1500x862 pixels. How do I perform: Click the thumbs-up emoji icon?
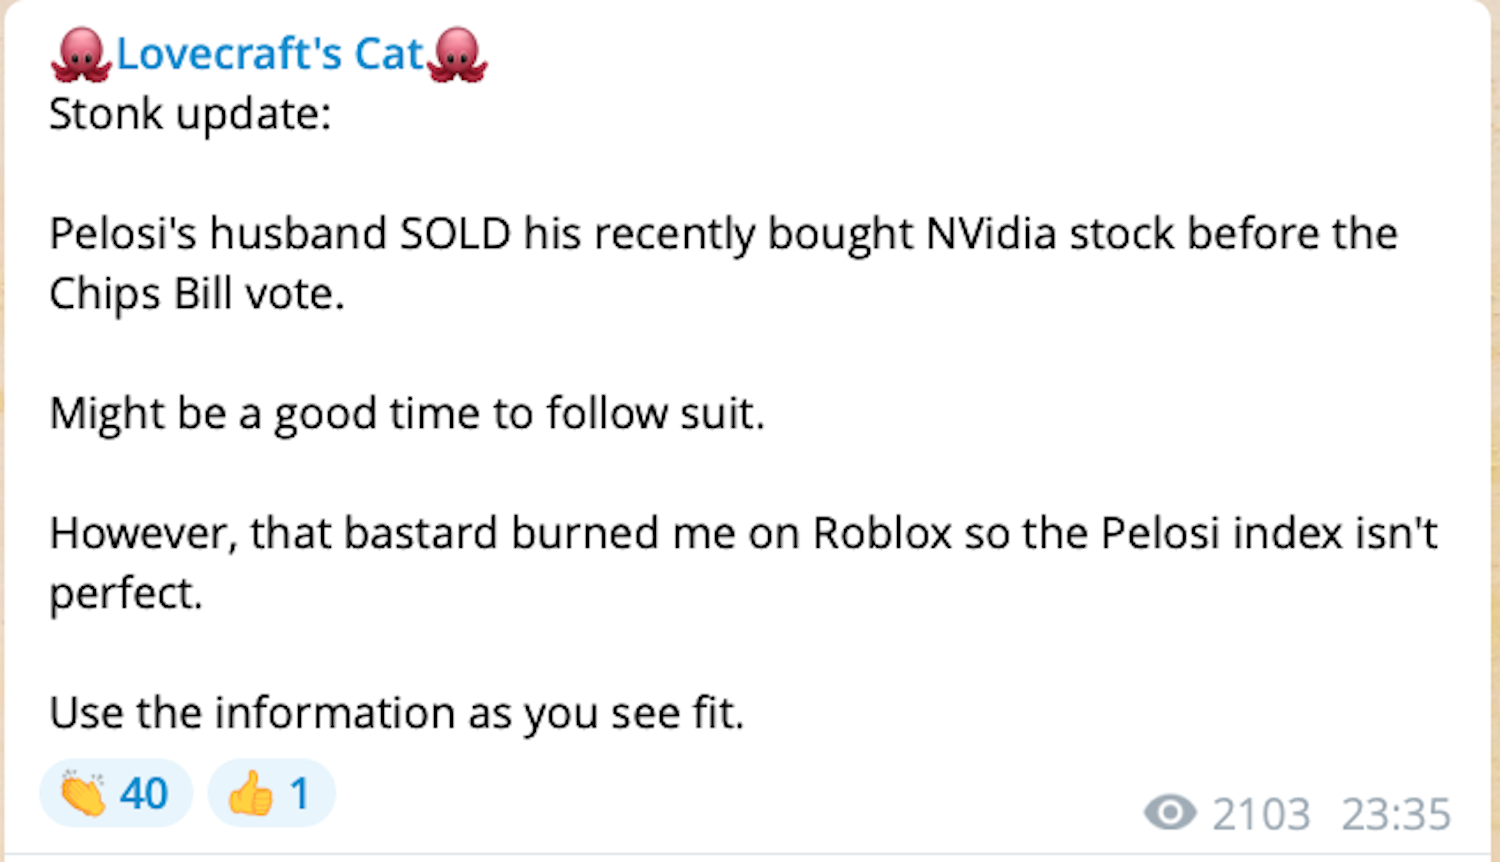point(251,794)
